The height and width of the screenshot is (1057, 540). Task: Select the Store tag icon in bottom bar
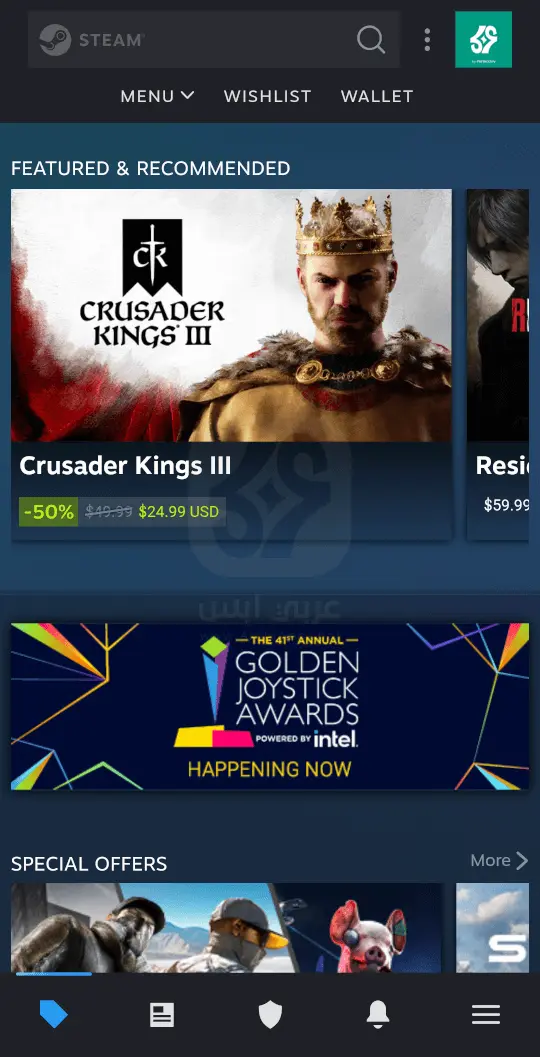click(x=54, y=1014)
